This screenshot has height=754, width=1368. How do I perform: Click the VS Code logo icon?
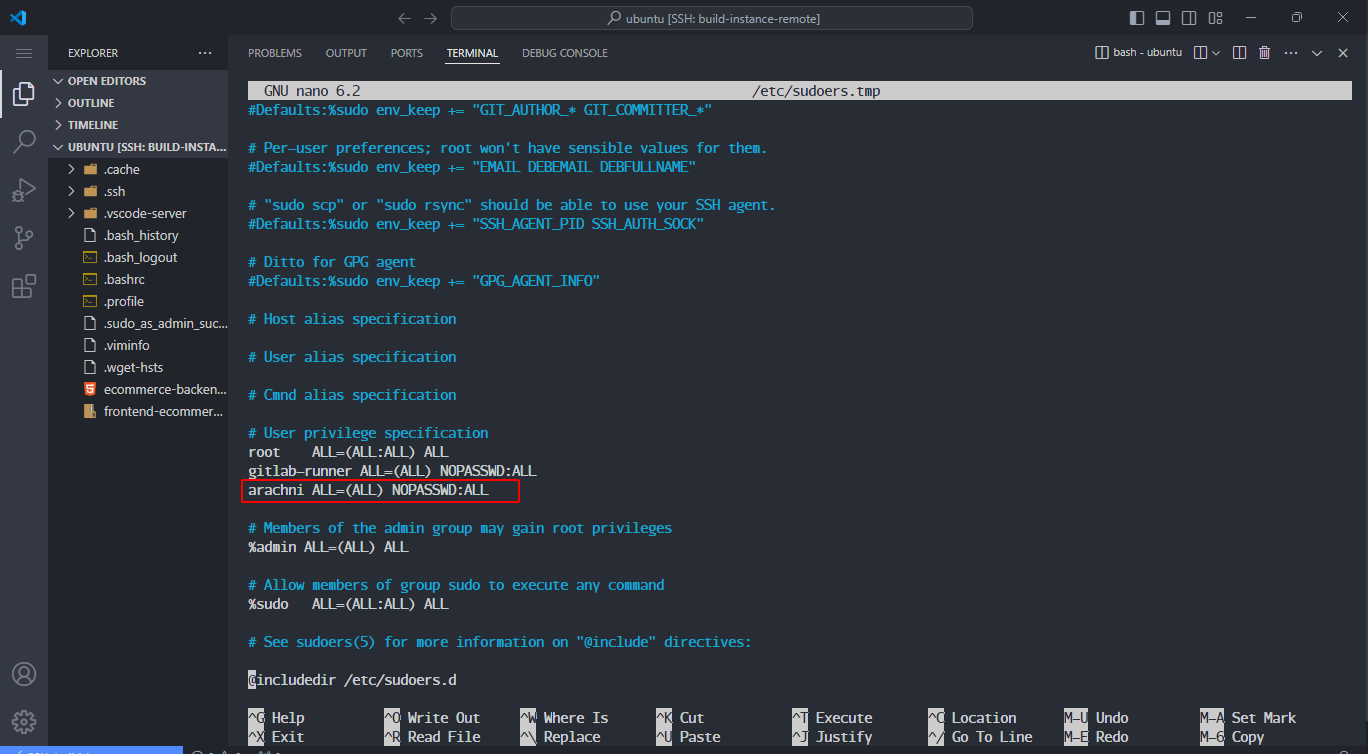coord(20,18)
